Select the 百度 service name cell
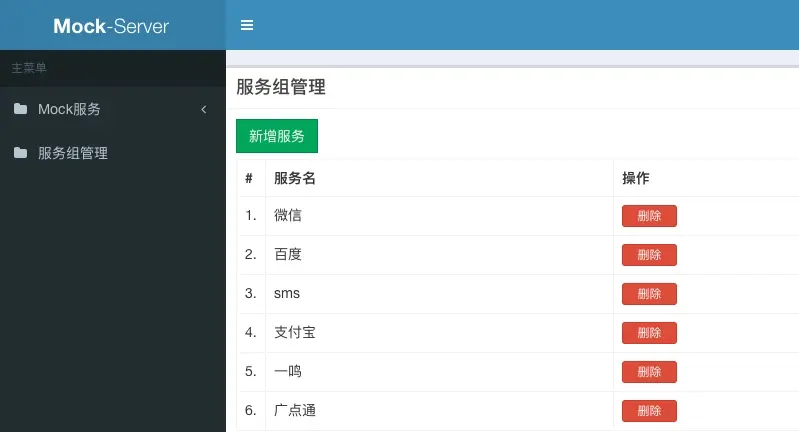The width and height of the screenshot is (799, 432). click(x=439, y=255)
